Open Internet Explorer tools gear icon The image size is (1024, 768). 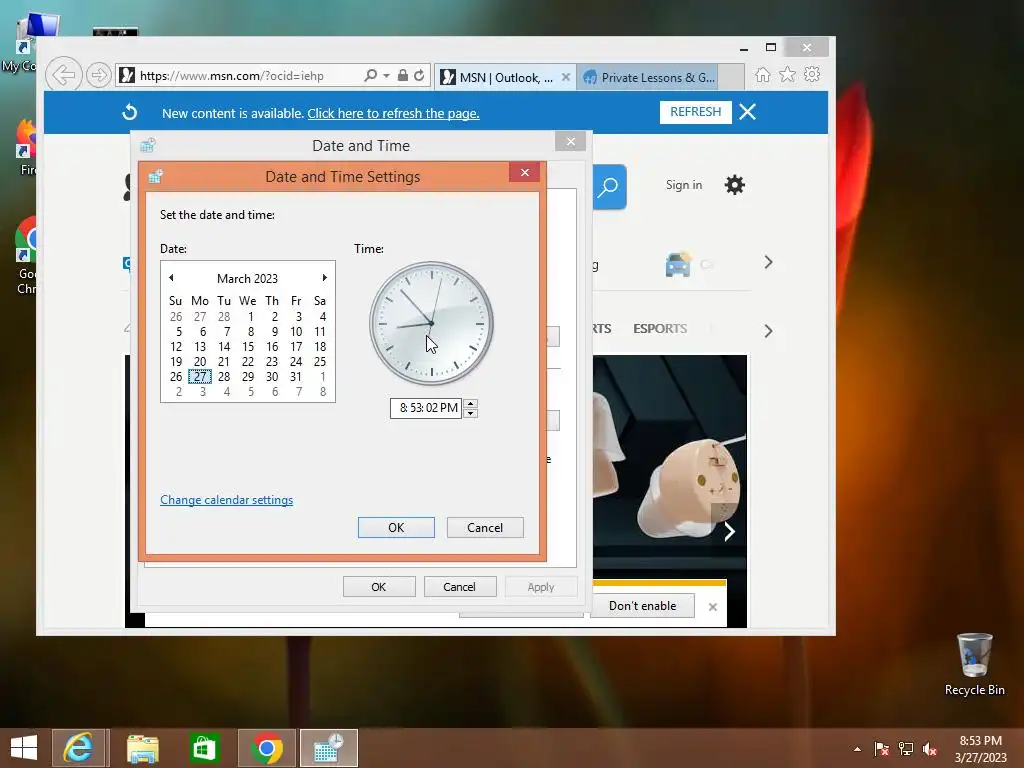click(x=812, y=74)
